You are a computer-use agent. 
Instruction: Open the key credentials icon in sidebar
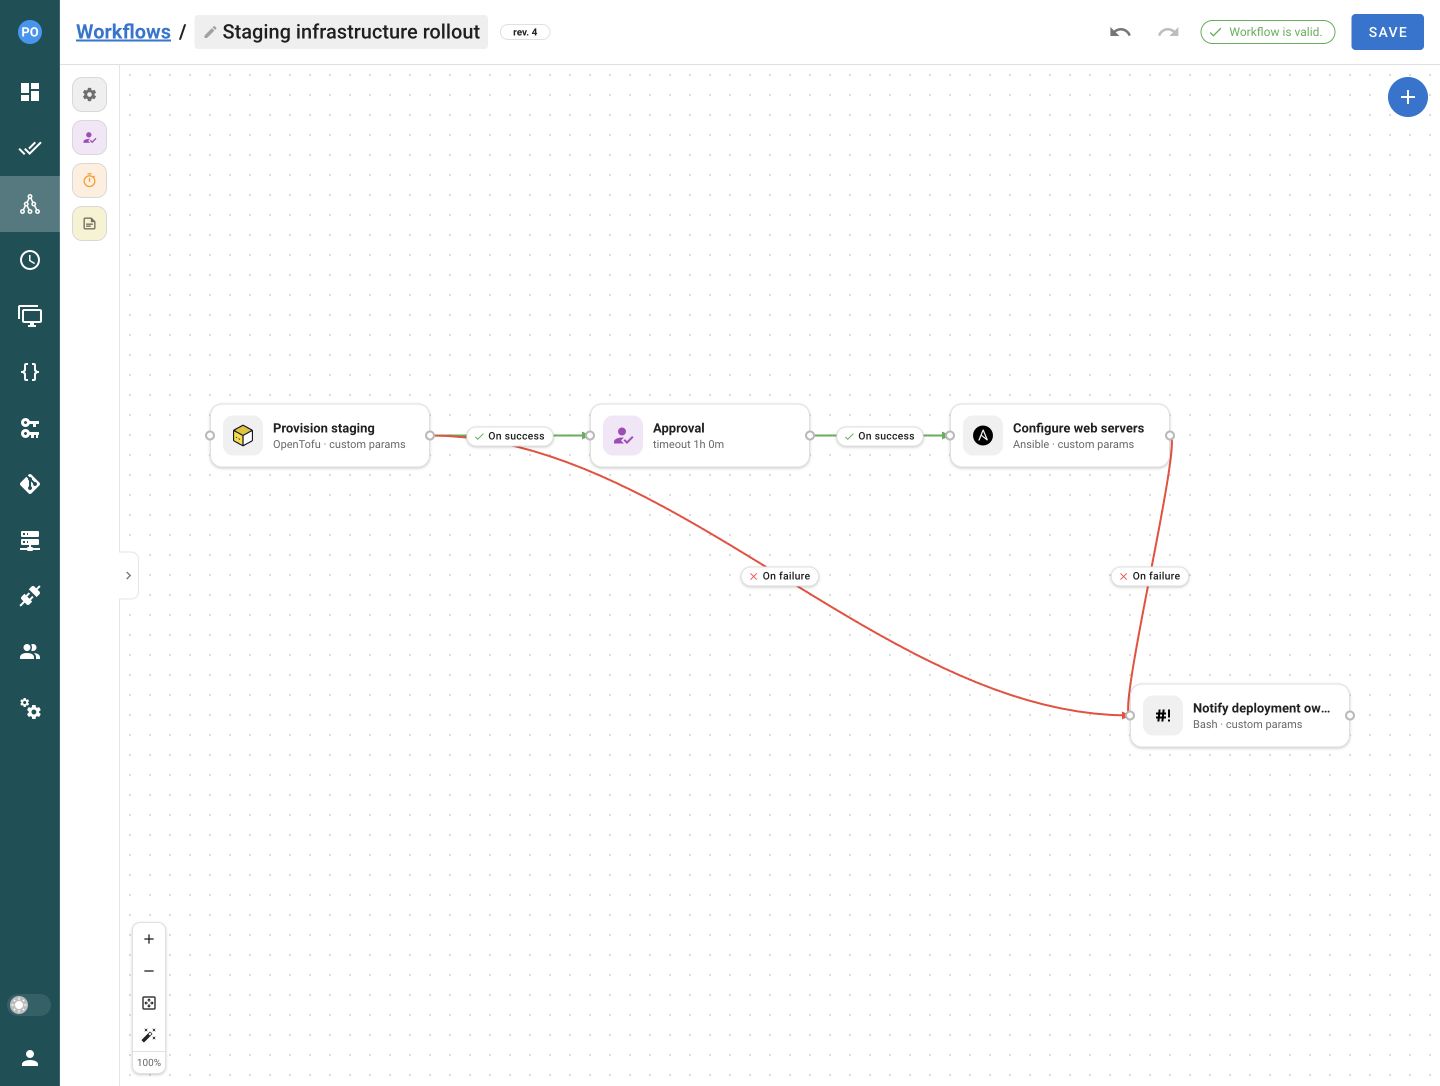pyautogui.click(x=30, y=428)
